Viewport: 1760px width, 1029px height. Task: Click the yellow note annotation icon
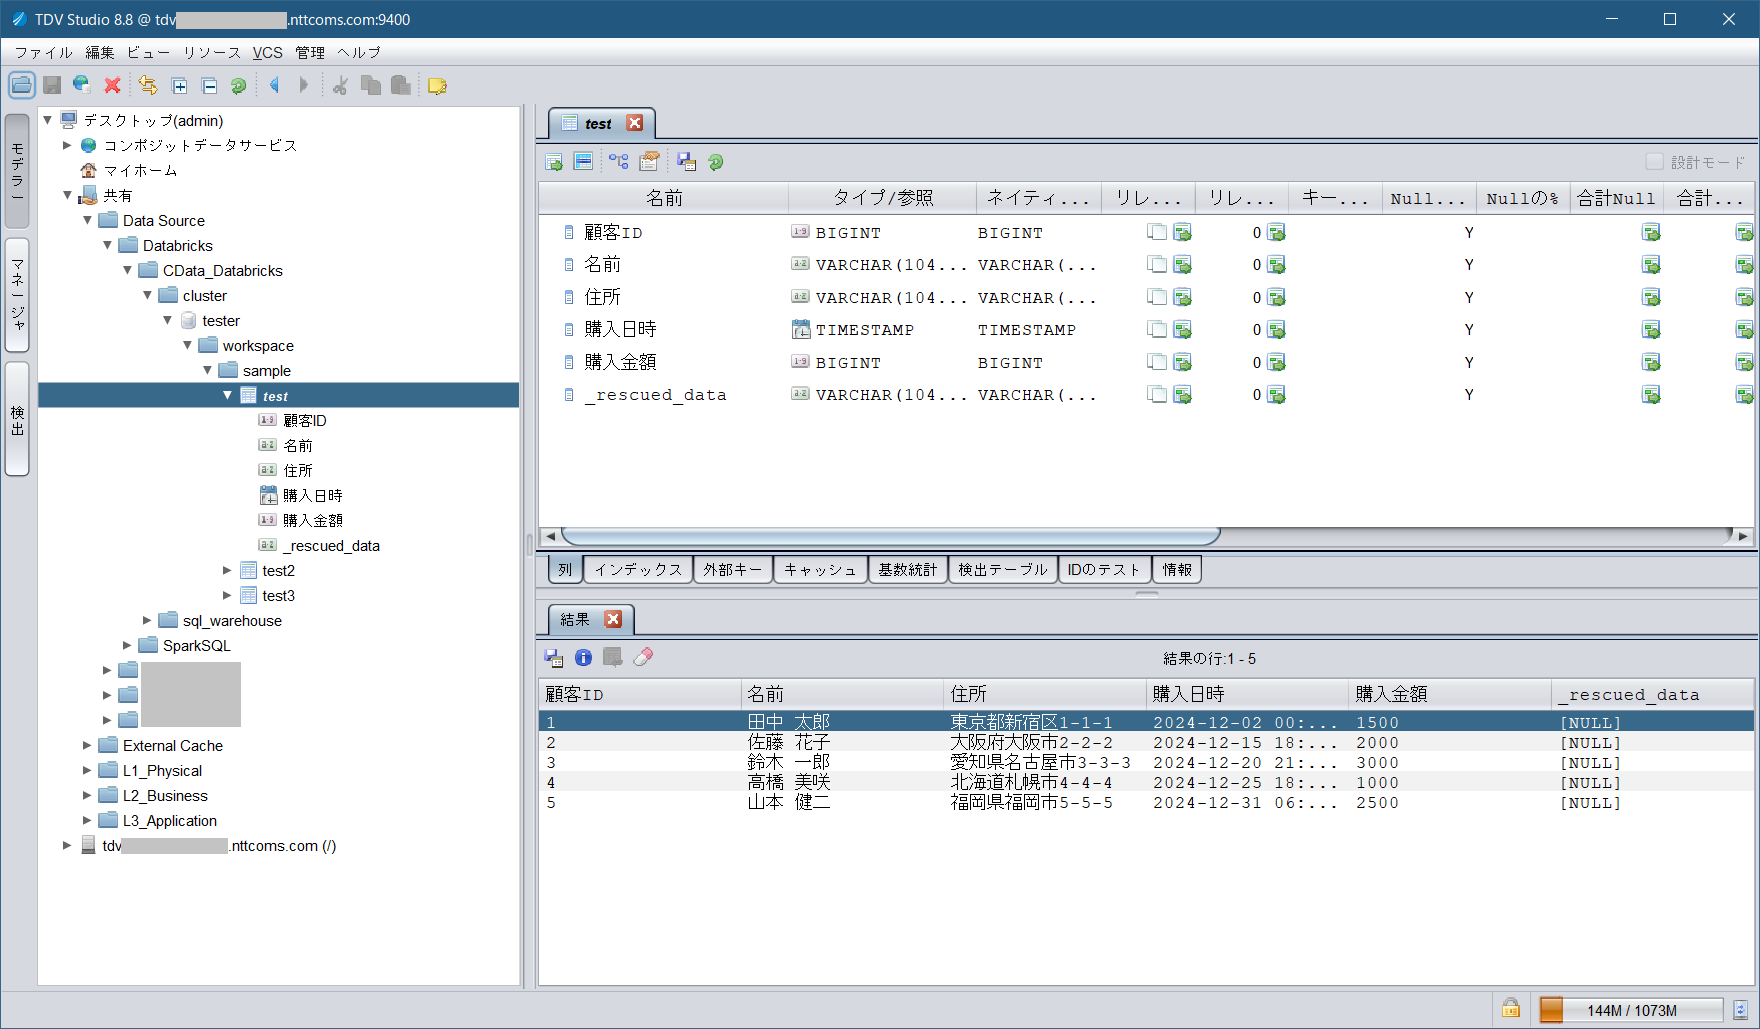(437, 86)
